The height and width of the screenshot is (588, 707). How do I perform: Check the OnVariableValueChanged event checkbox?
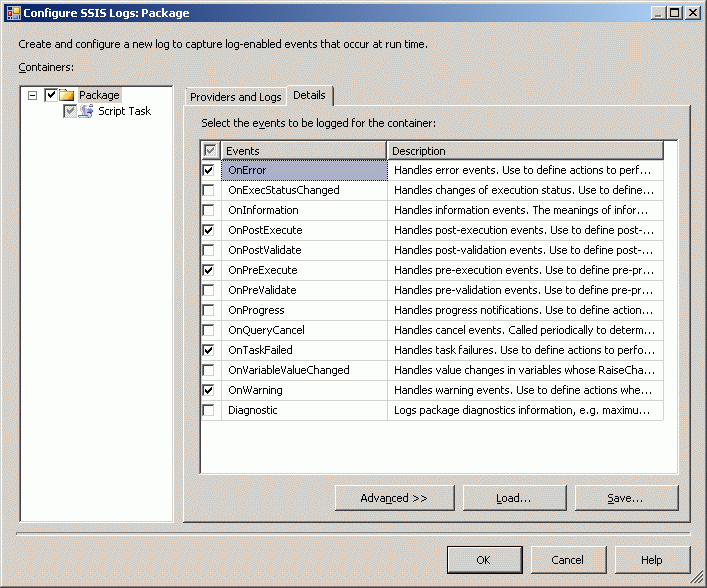208,370
